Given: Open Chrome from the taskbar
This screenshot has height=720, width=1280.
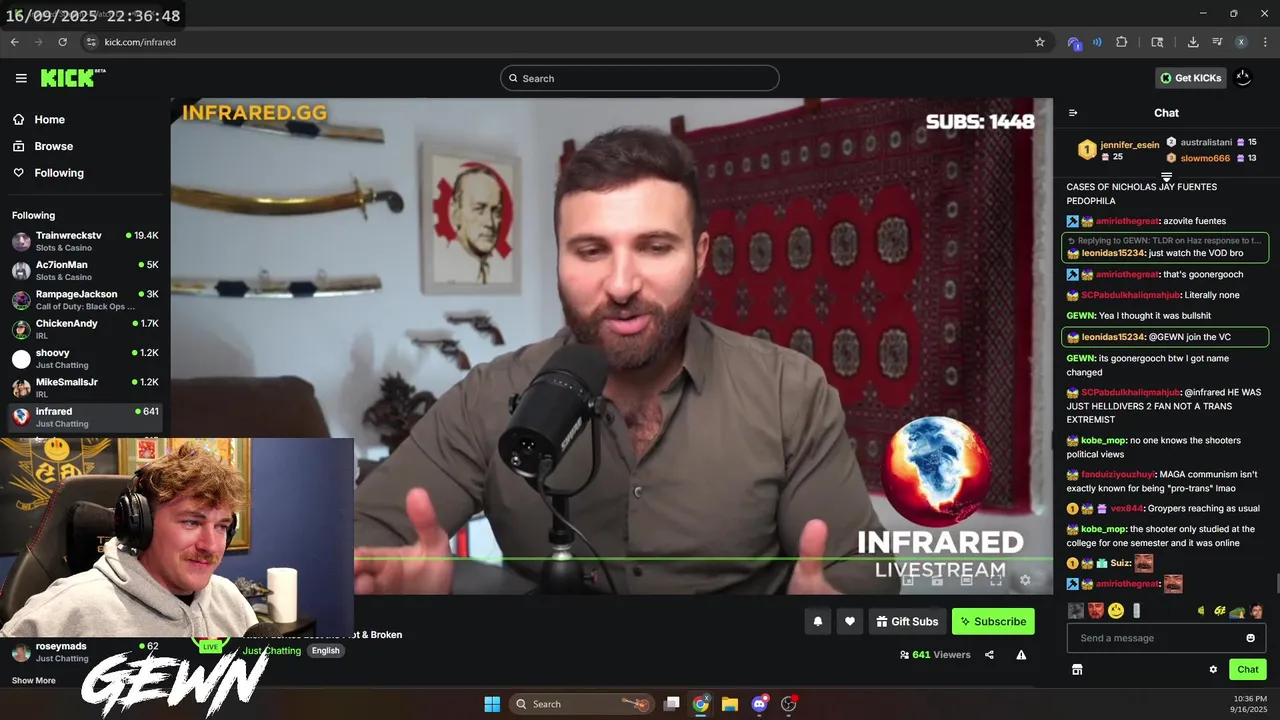Looking at the screenshot, I should pos(701,704).
